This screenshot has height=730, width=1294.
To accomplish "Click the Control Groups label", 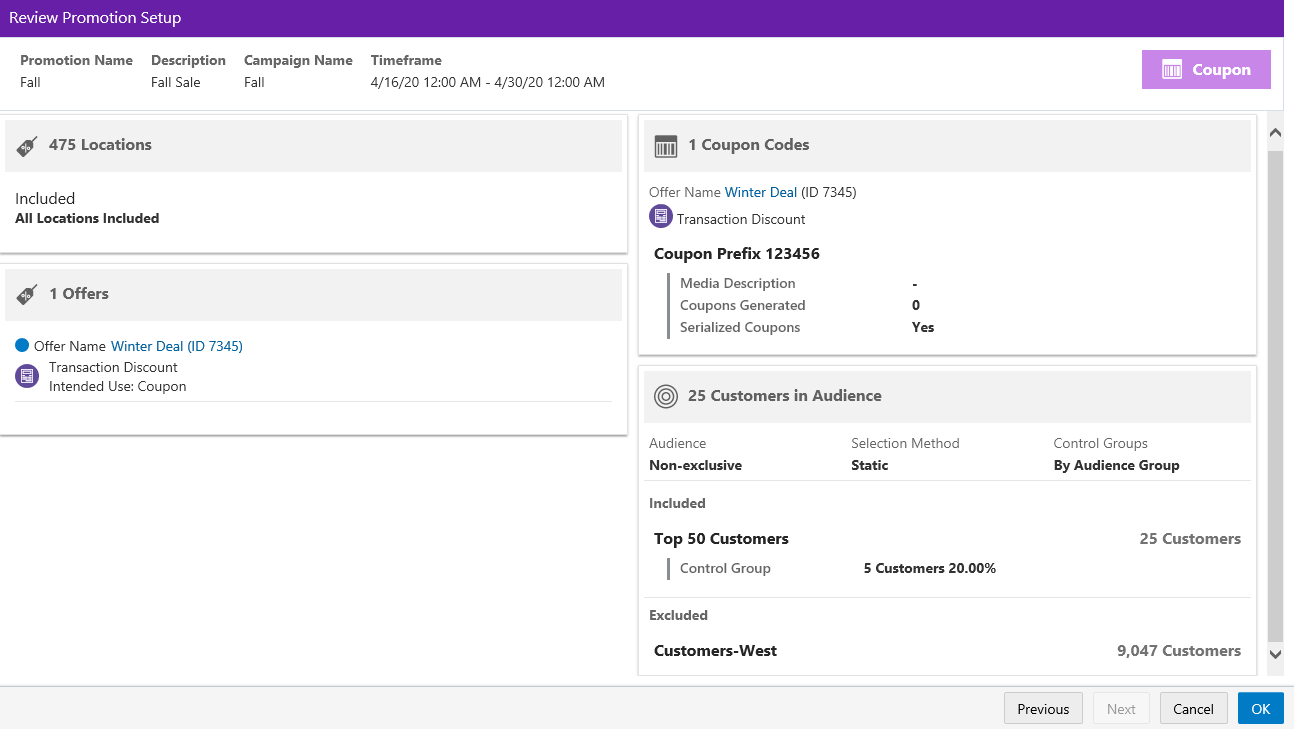I will [x=1101, y=443].
